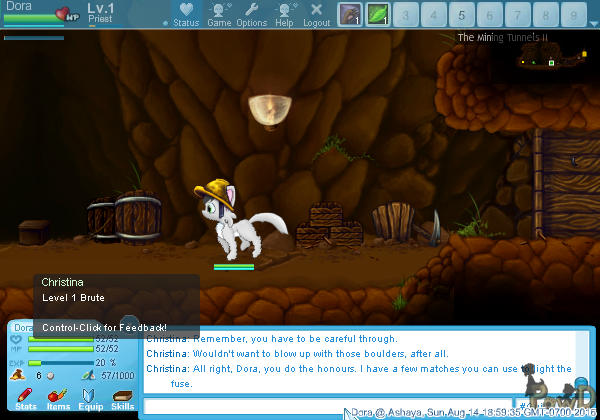Open the Options wrench menu

pyautogui.click(x=251, y=14)
